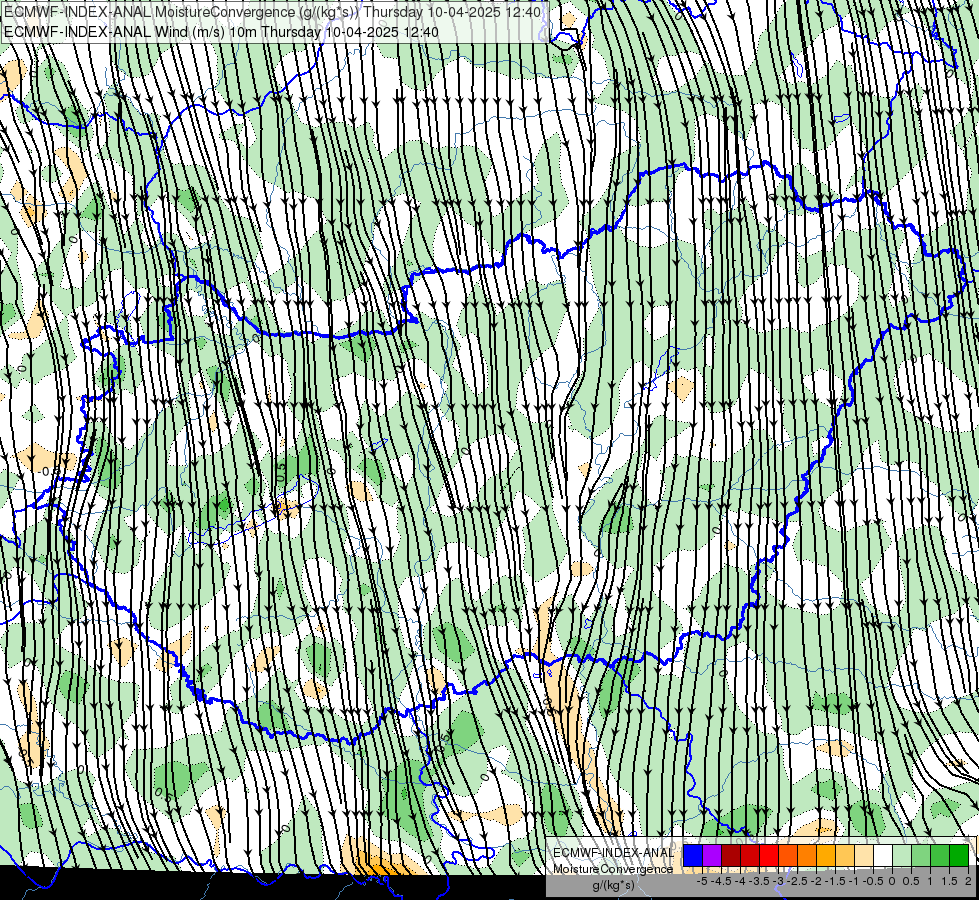
Task: Click the -2.5 legend tick label
Action: point(797,881)
